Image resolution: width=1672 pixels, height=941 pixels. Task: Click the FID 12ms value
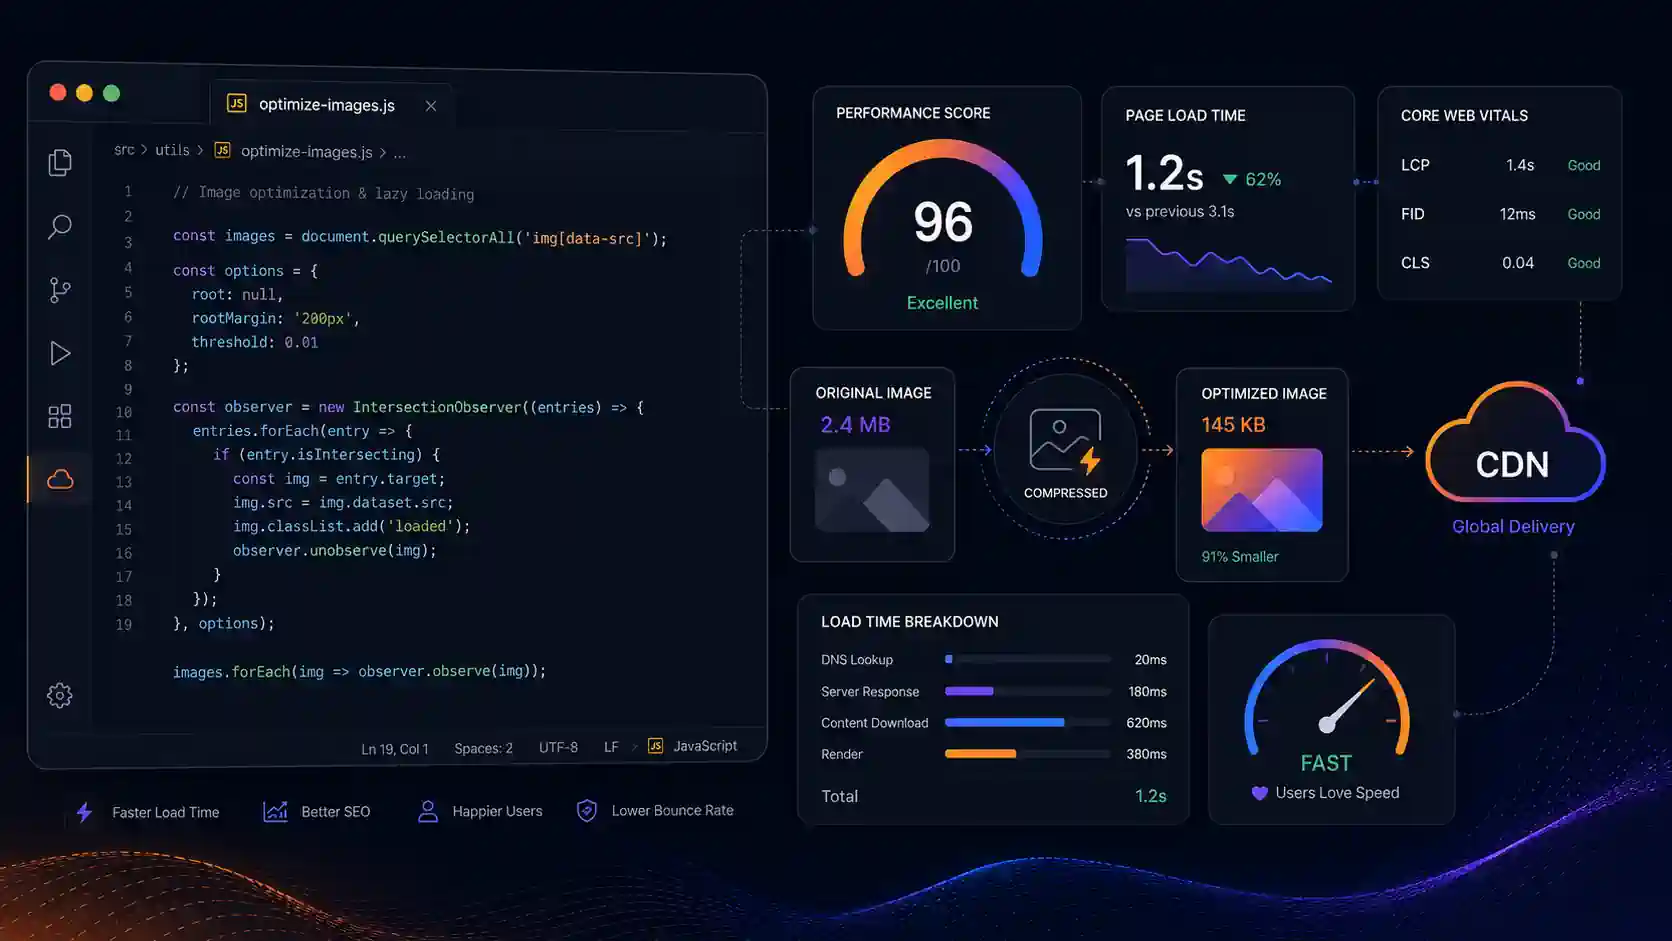click(x=1517, y=214)
